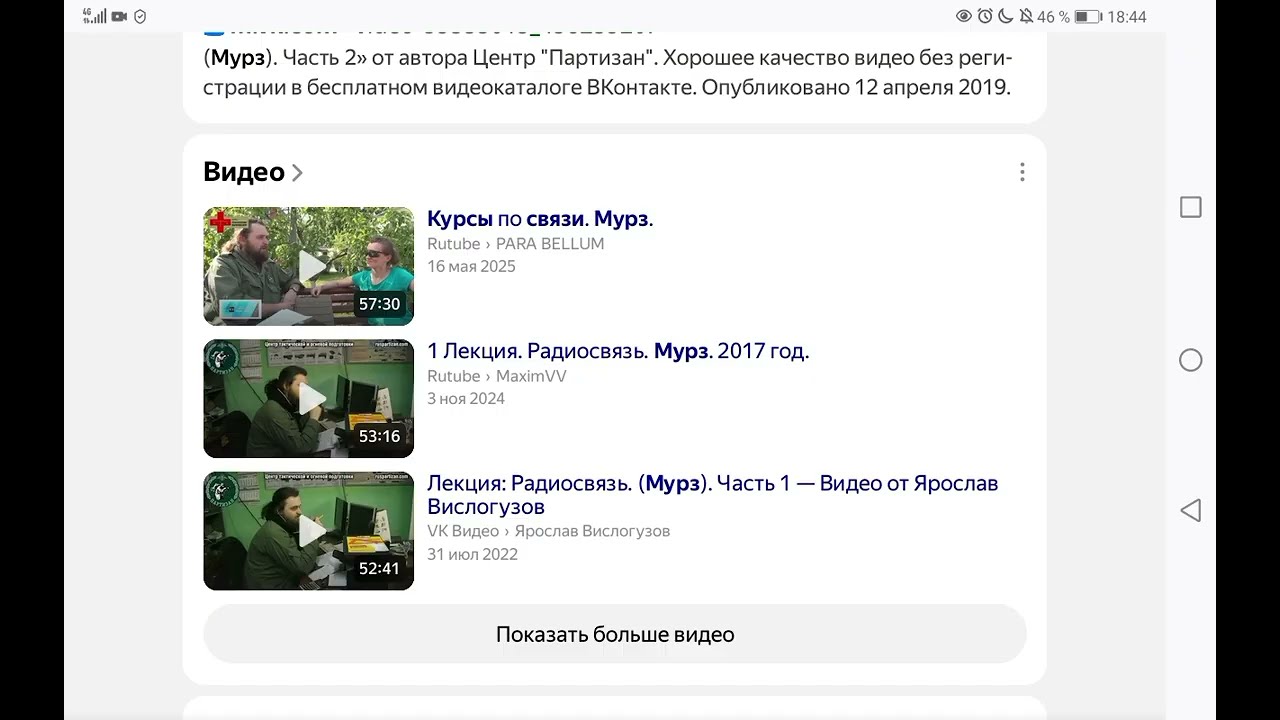Screen dimensions: 1280x720
Task: Click the status bar time 18:44
Action: (1127, 17)
